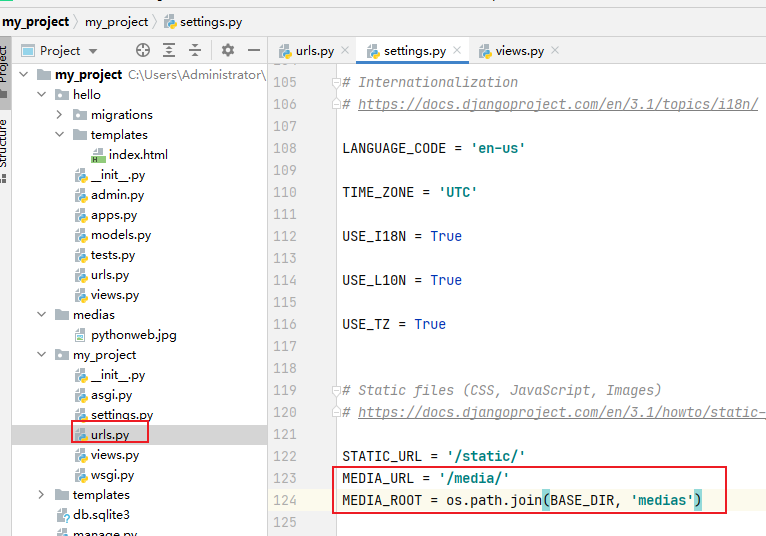Collapse the my_project root folder
Viewport: 766px width, 536px height.
[23, 75]
